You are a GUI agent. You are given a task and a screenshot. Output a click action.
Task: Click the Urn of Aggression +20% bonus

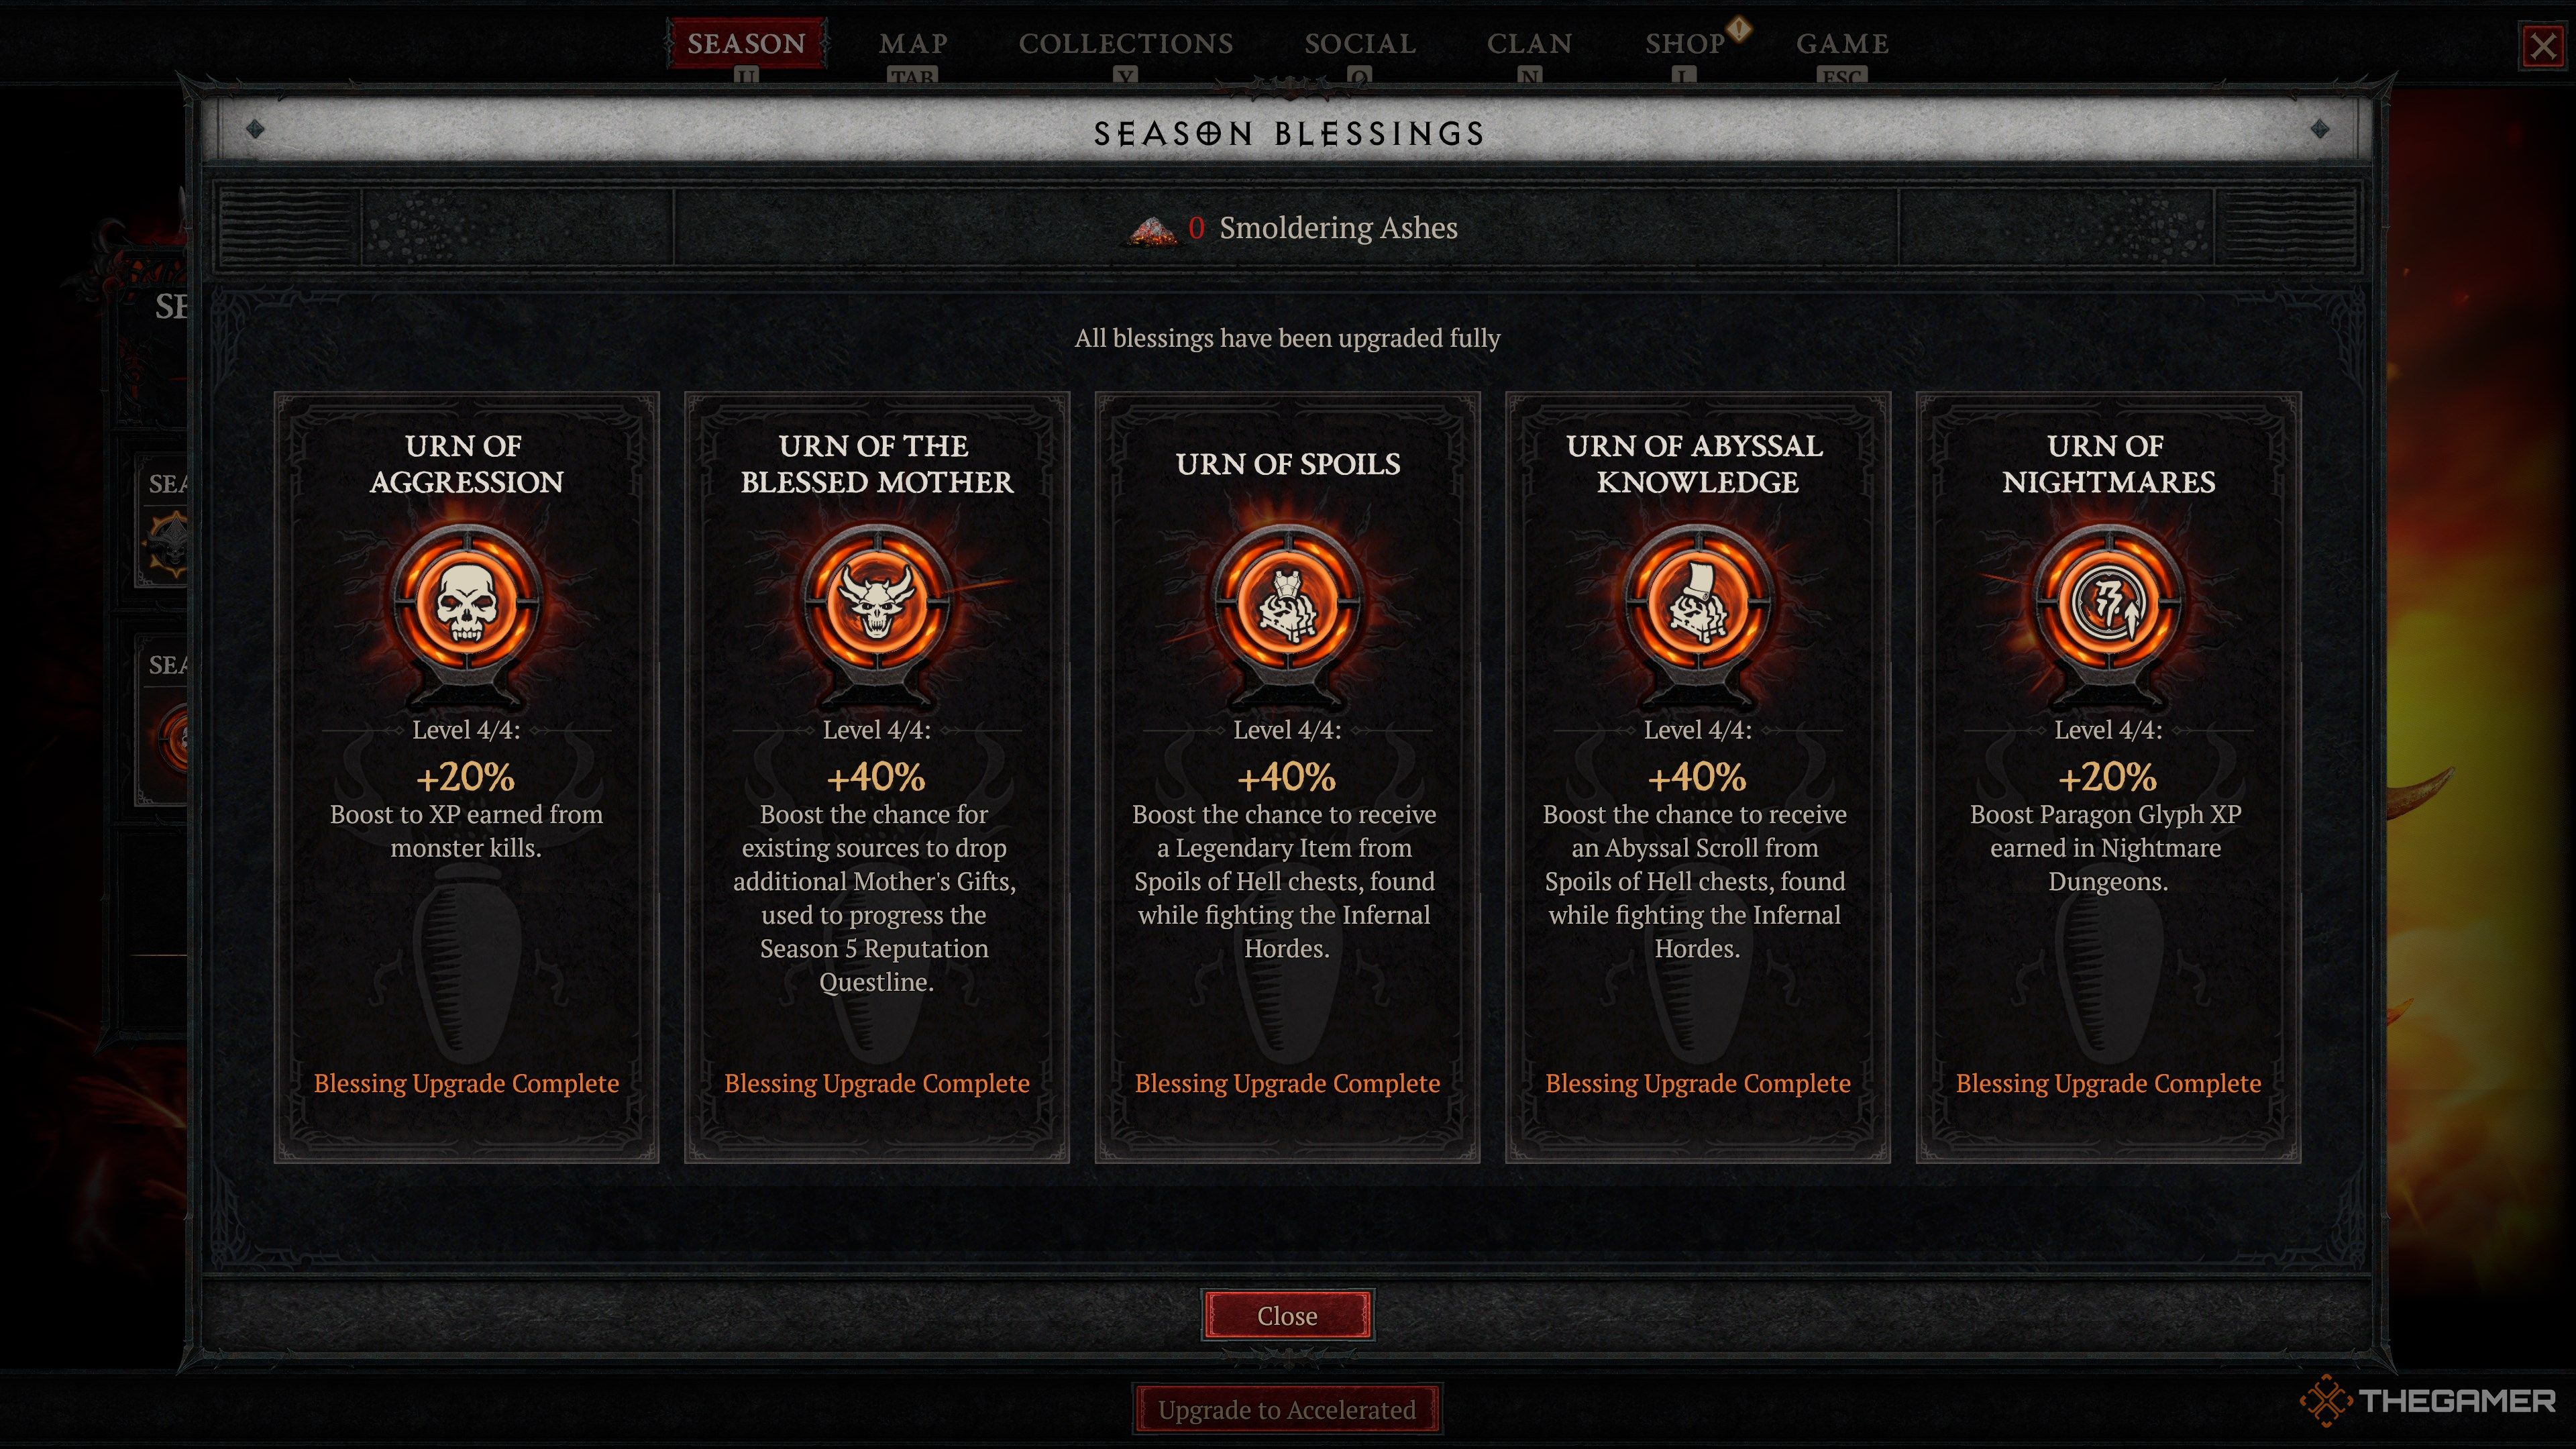[466, 777]
